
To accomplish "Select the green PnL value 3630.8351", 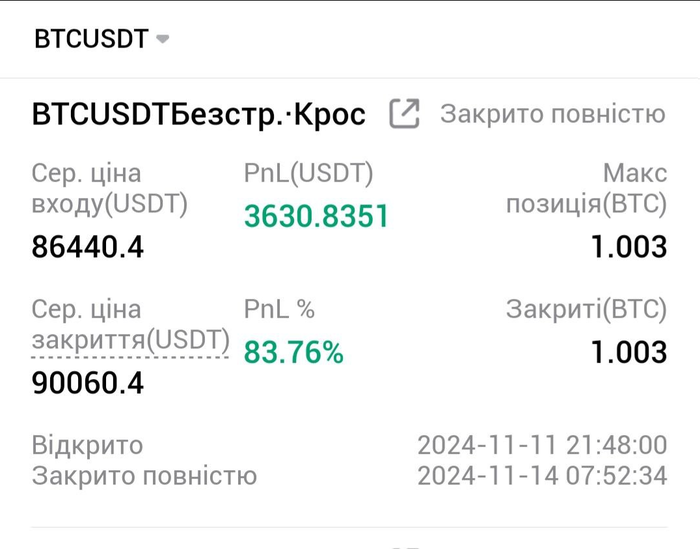I will pos(316,216).
